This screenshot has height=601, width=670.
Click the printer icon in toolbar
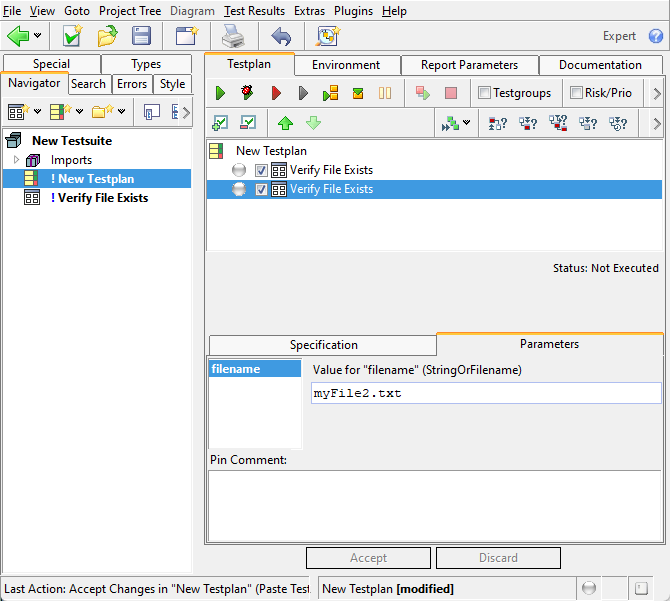pos(232,36)
